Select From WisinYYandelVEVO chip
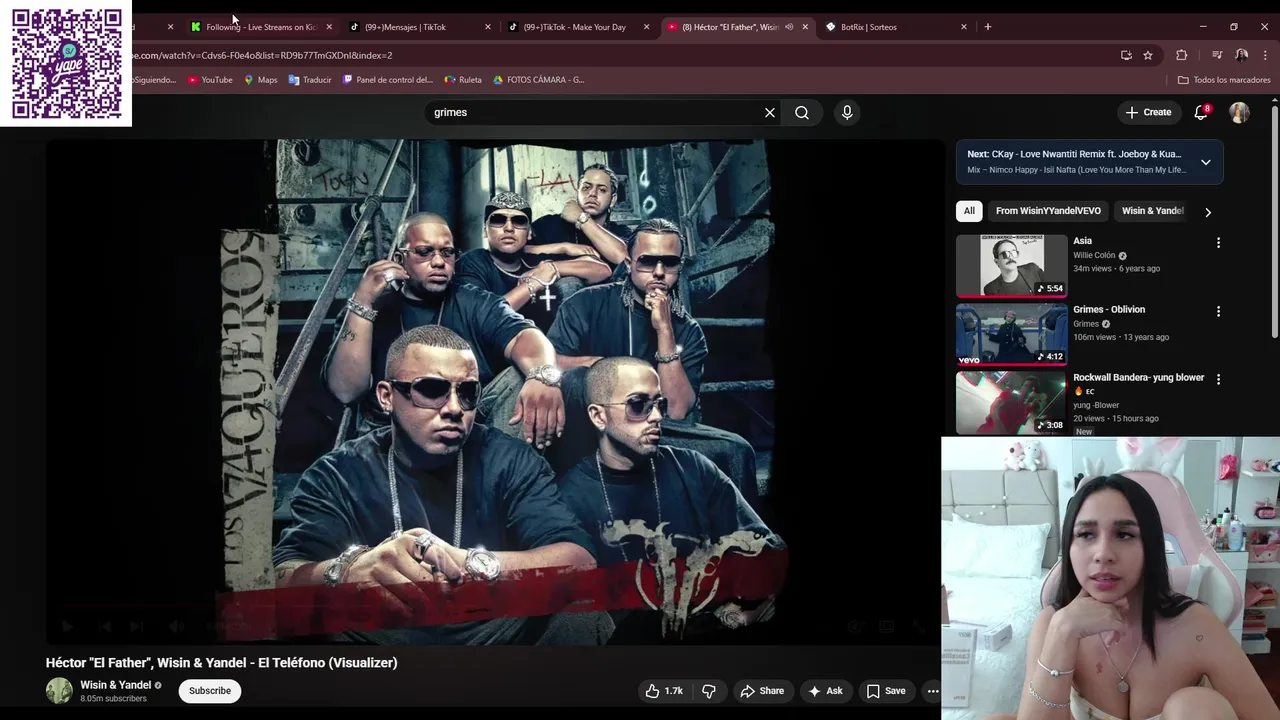Image resolution: width=1280 pixels, height=720 pixels. [1048, 211]
